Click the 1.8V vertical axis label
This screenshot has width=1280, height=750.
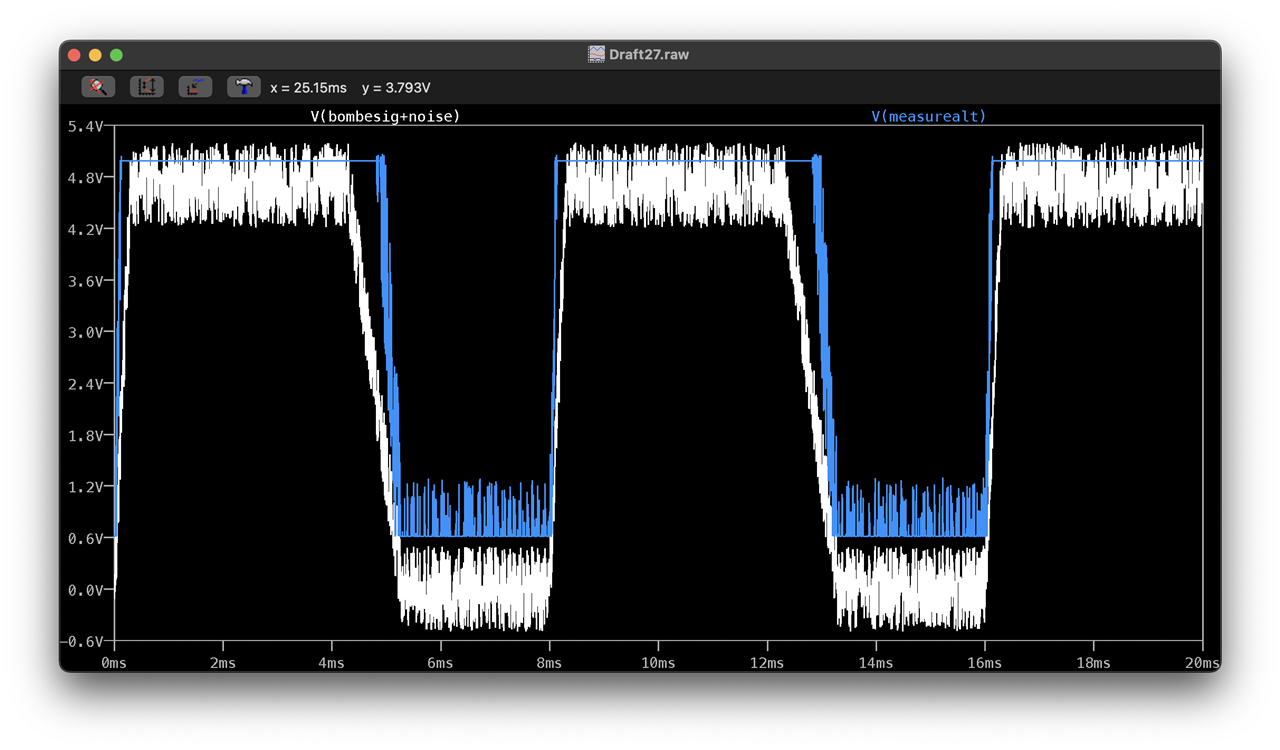[84, 435]
